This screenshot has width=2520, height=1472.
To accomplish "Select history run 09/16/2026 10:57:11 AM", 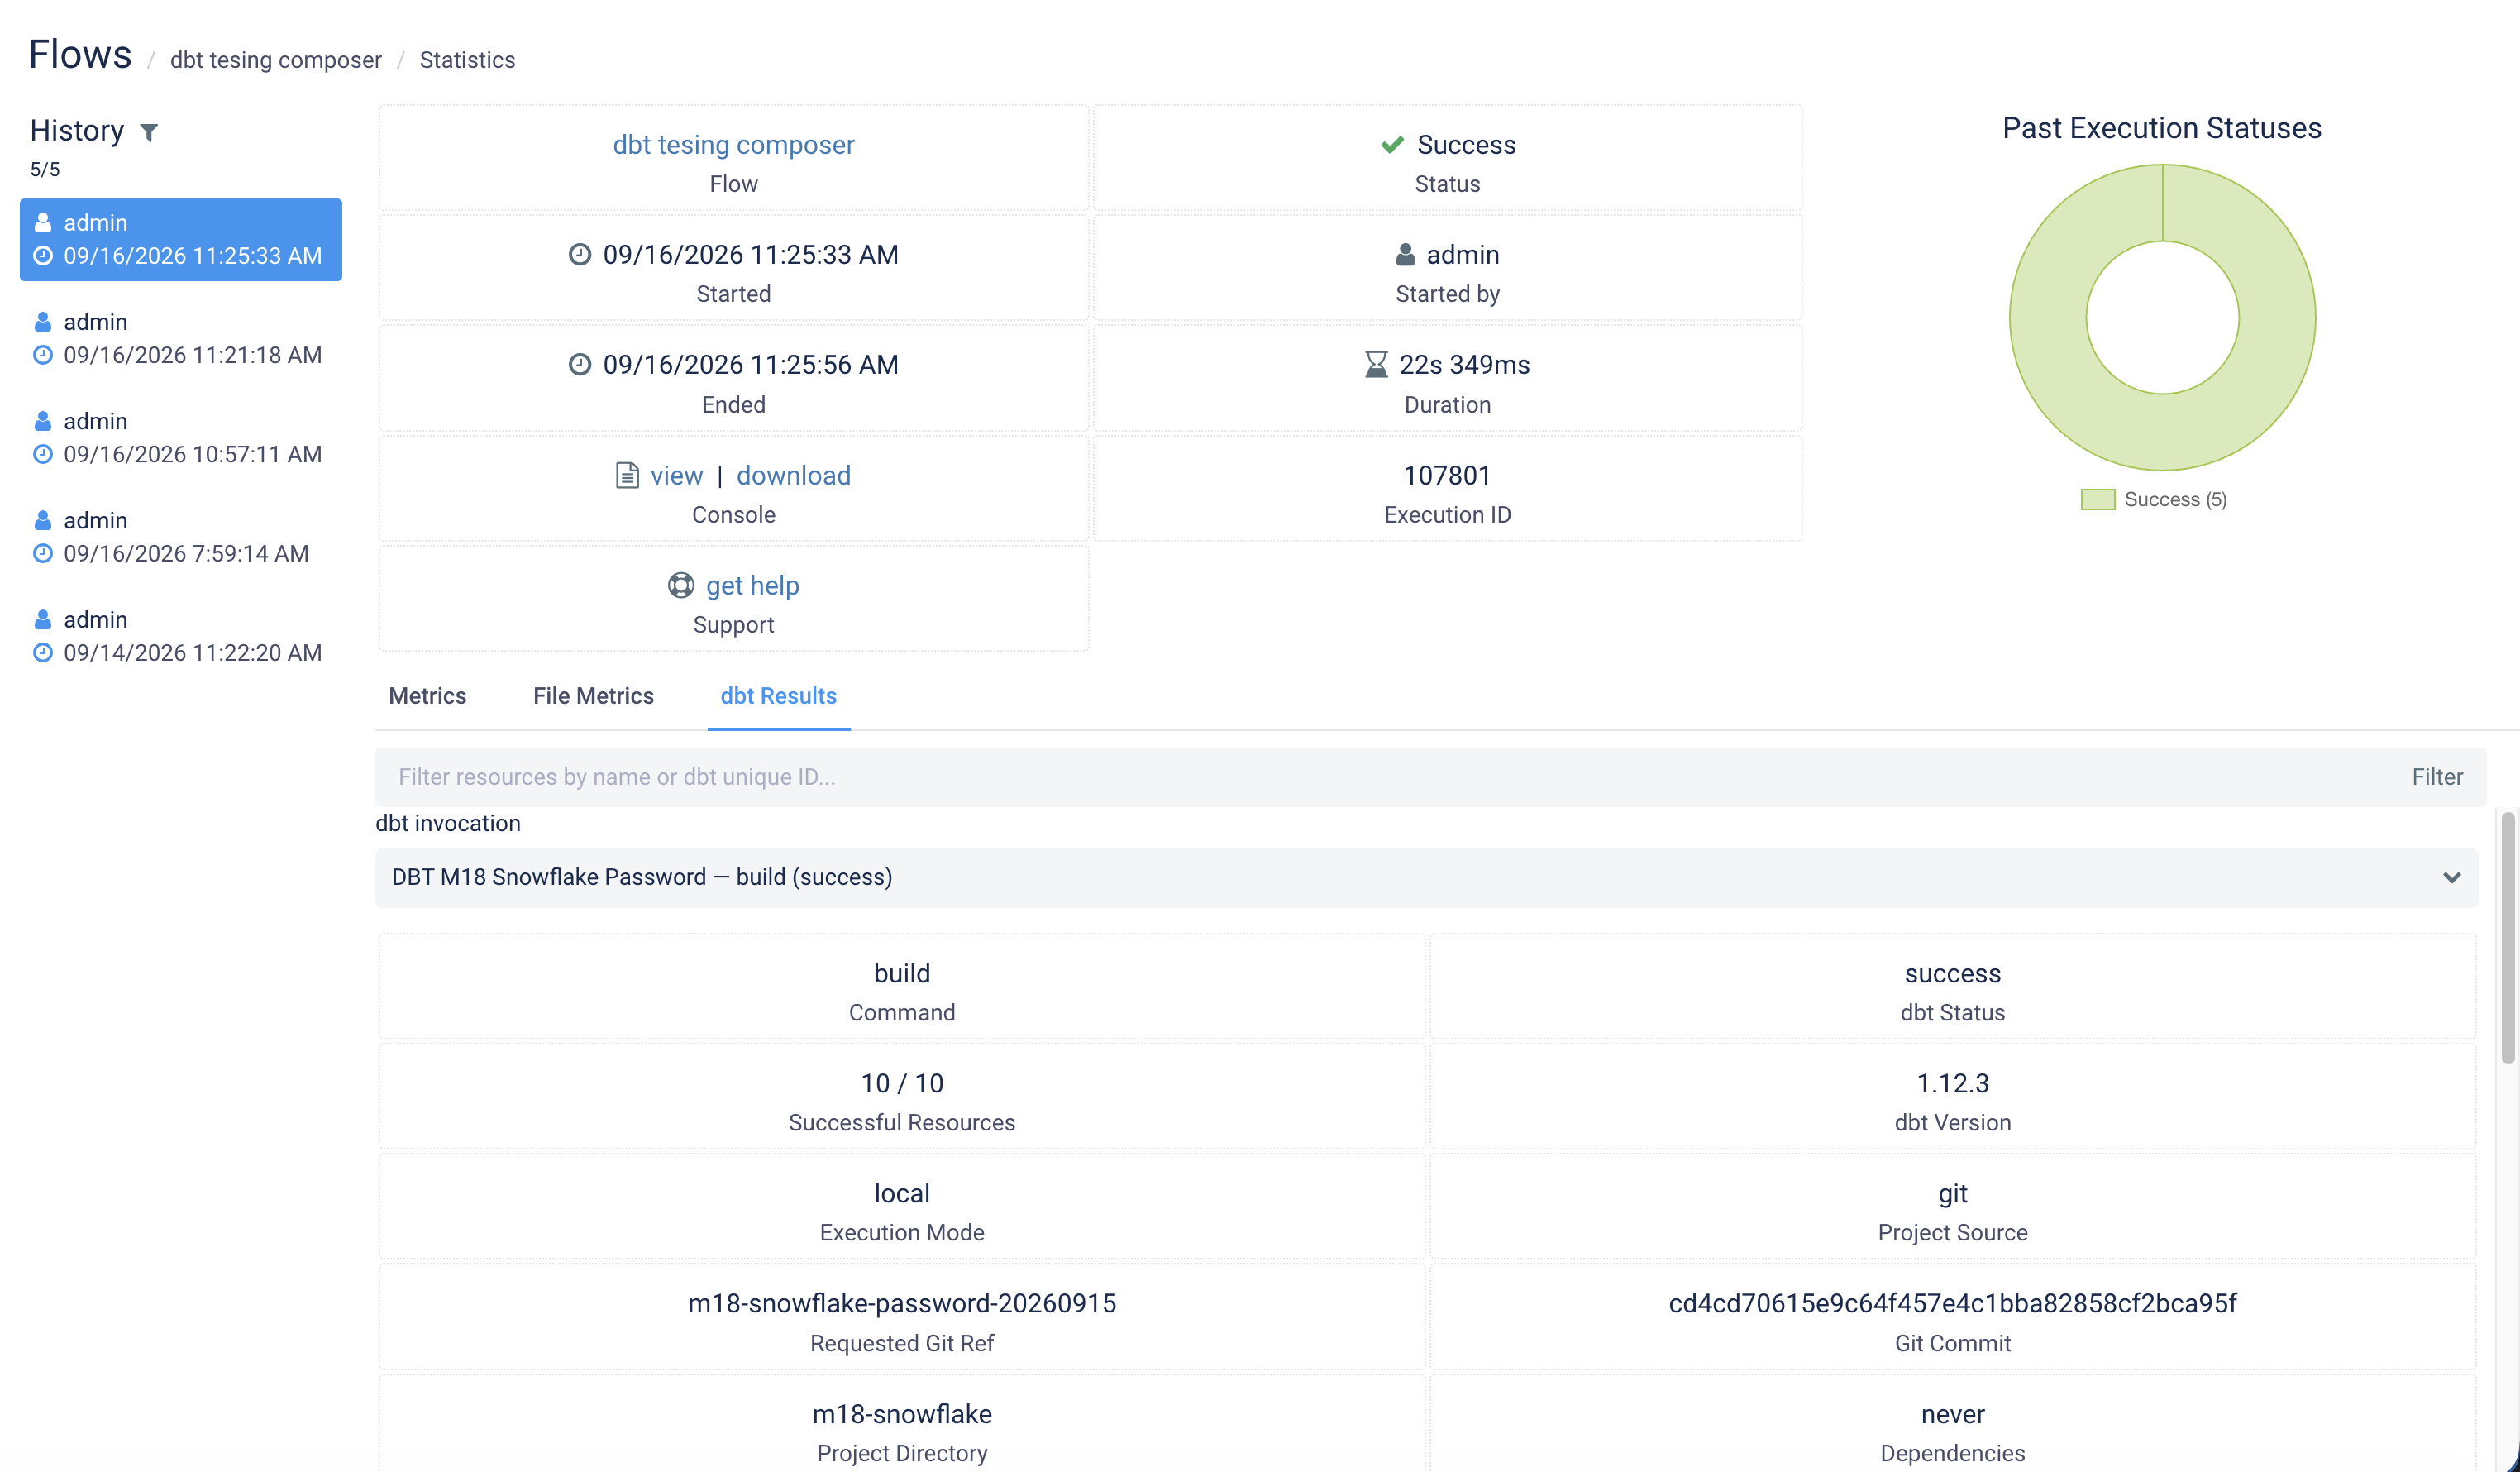I will point(180,438).
